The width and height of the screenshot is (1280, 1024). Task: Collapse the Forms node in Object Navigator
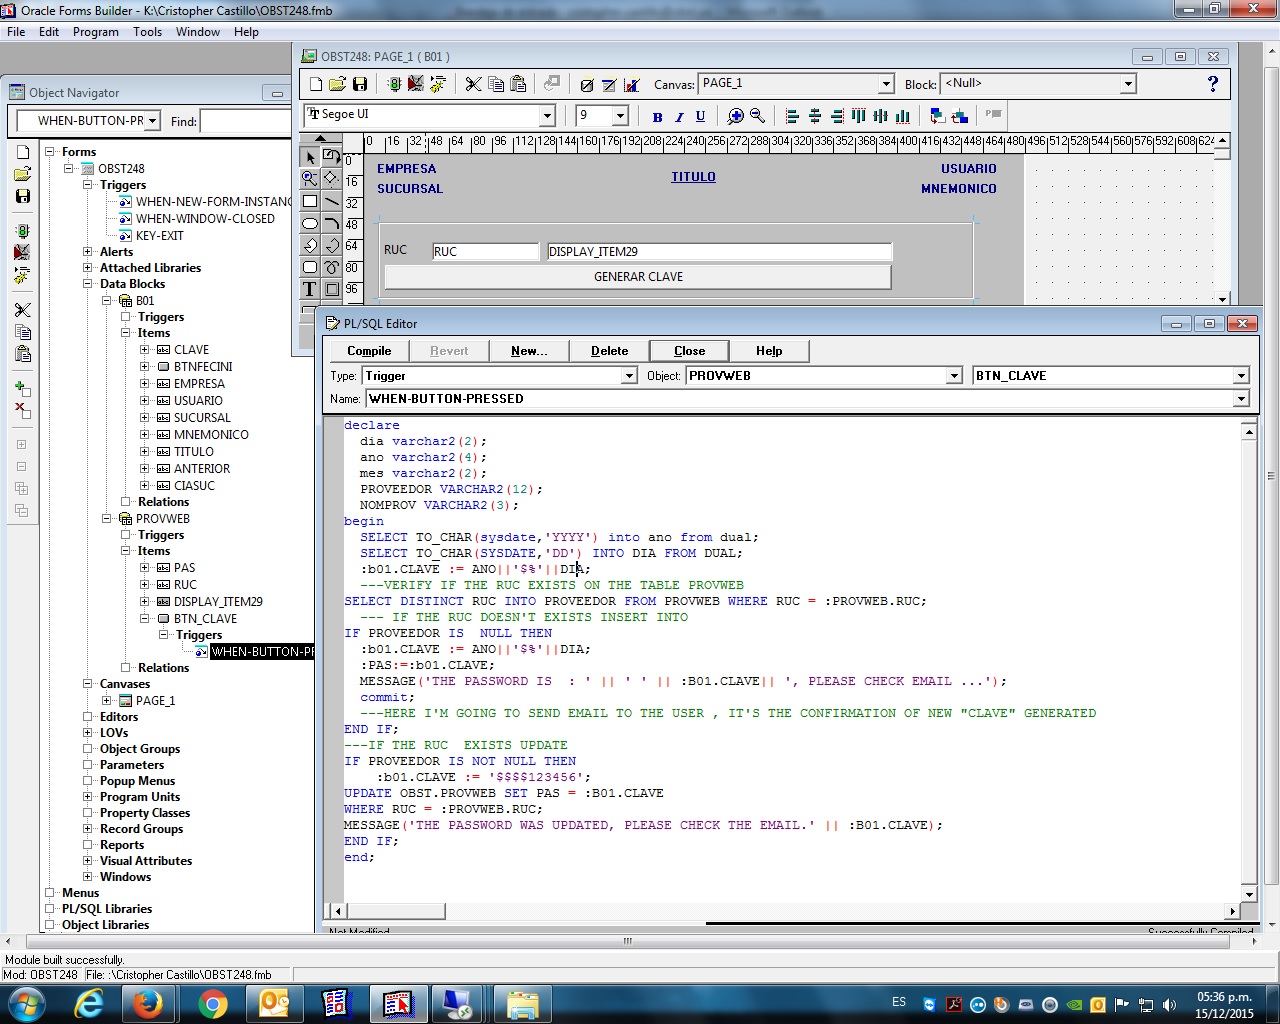[50, 152]
